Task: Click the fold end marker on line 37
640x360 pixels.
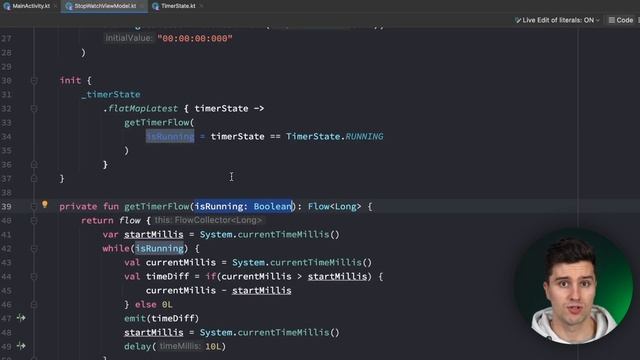Action: (34, 179)
